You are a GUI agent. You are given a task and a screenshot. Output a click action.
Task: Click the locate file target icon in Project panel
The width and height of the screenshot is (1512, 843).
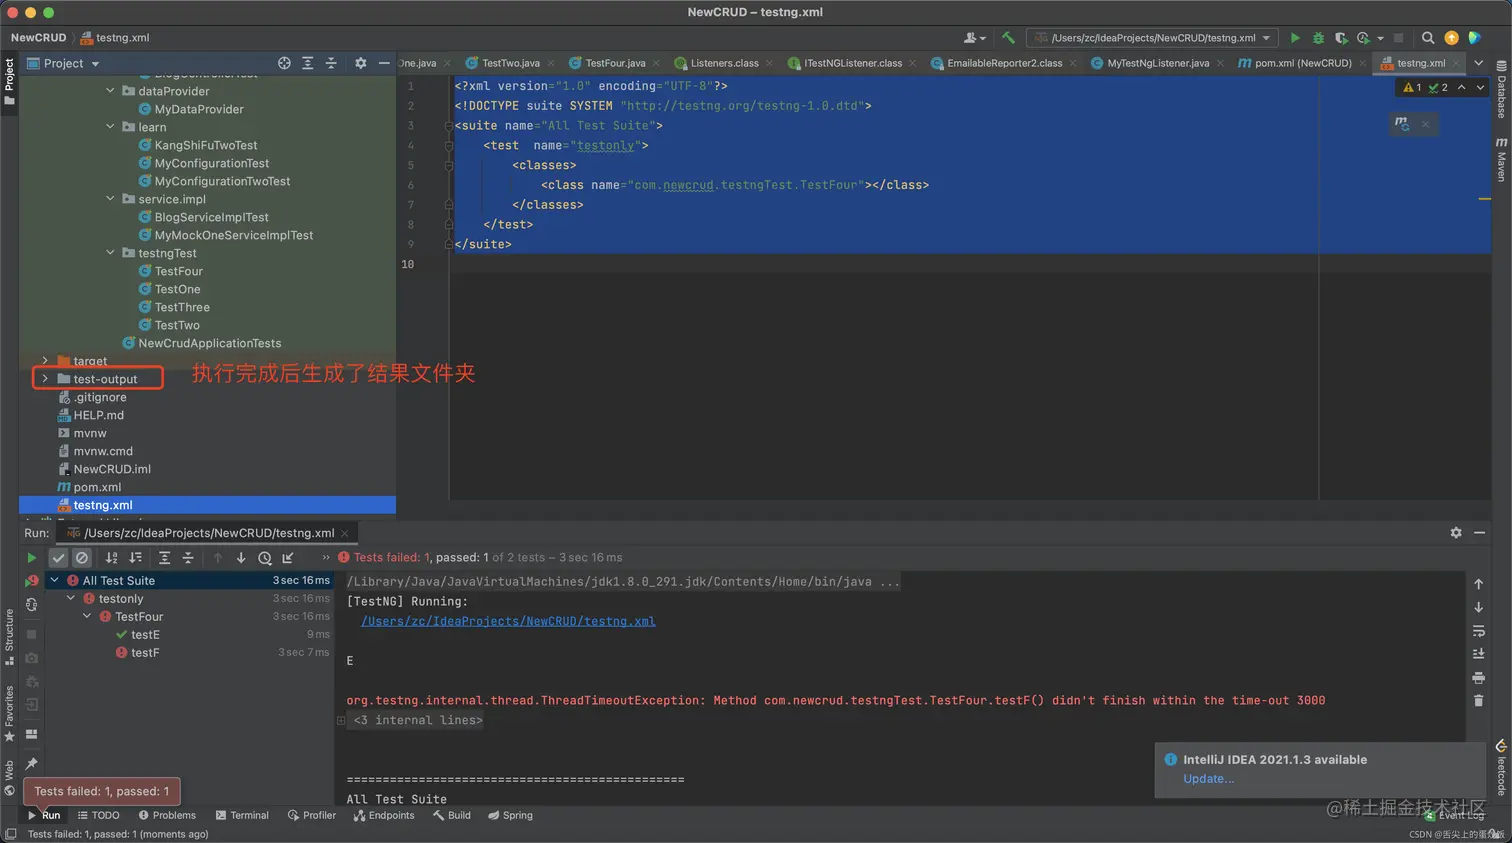pos(284,63)
